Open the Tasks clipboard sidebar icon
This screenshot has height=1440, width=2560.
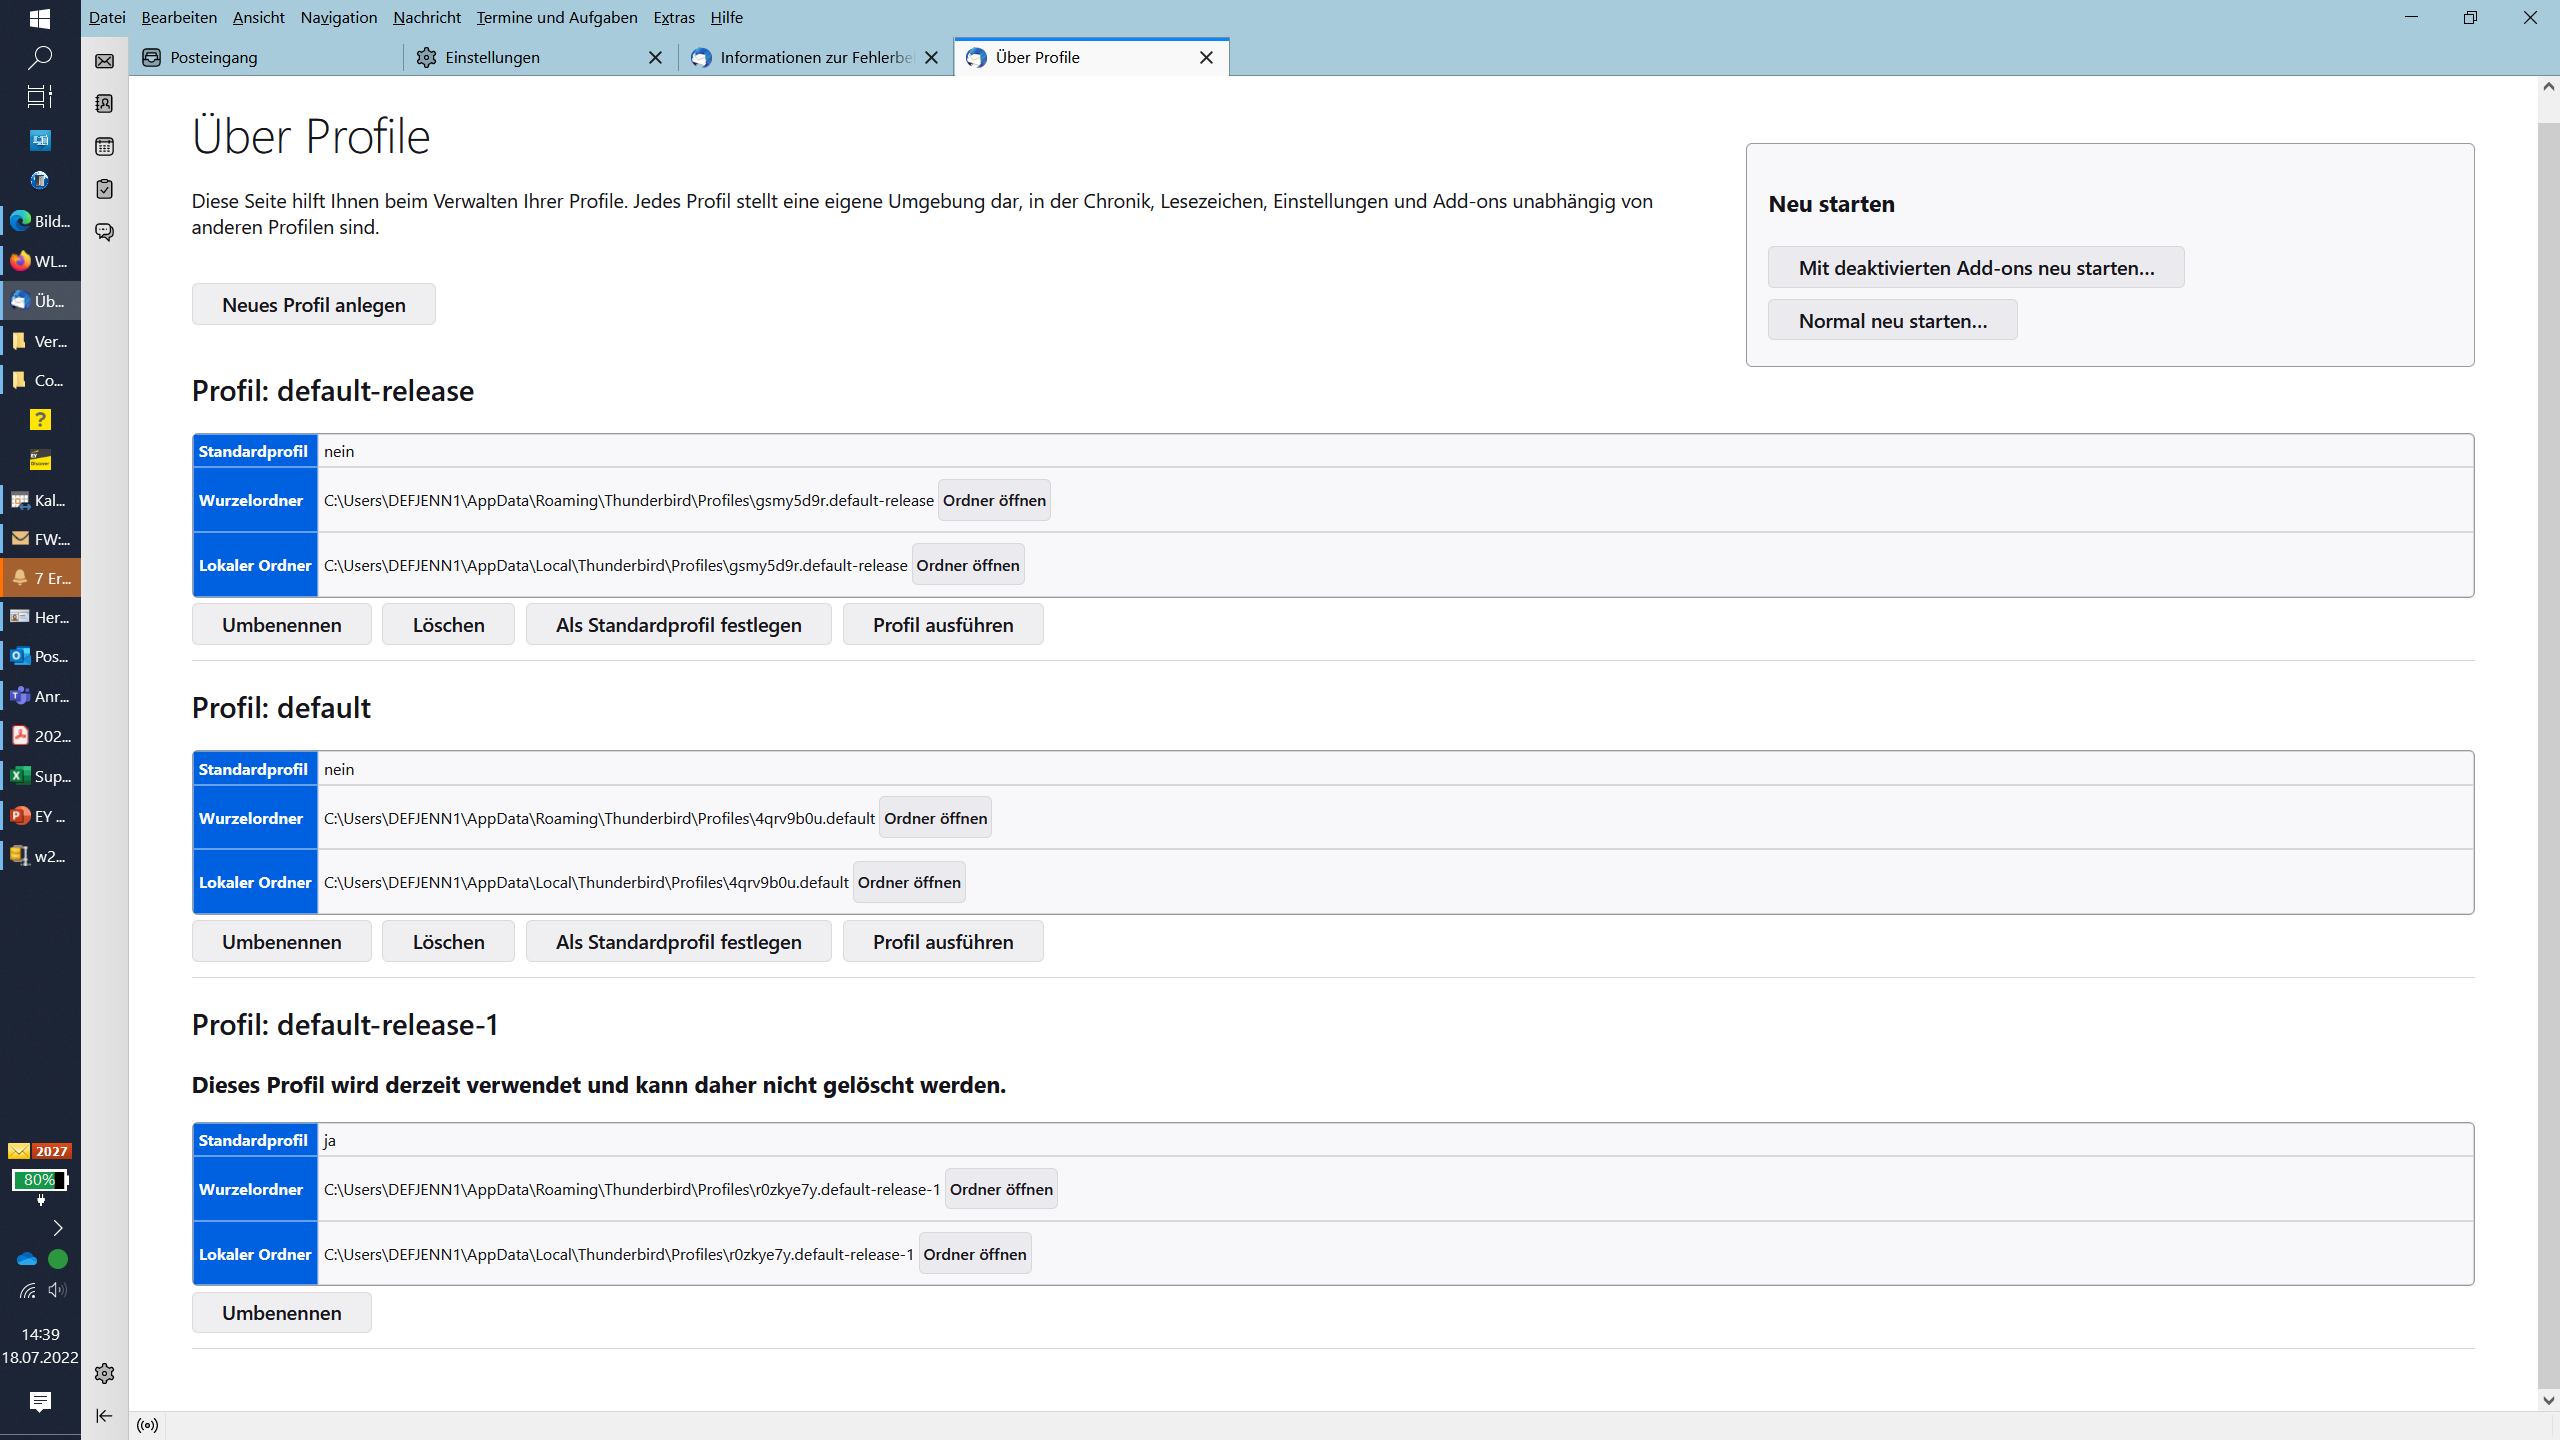(104, 189)
